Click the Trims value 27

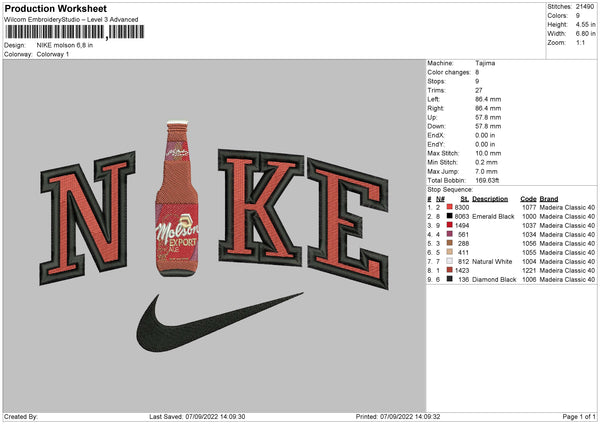click(479, 90)
